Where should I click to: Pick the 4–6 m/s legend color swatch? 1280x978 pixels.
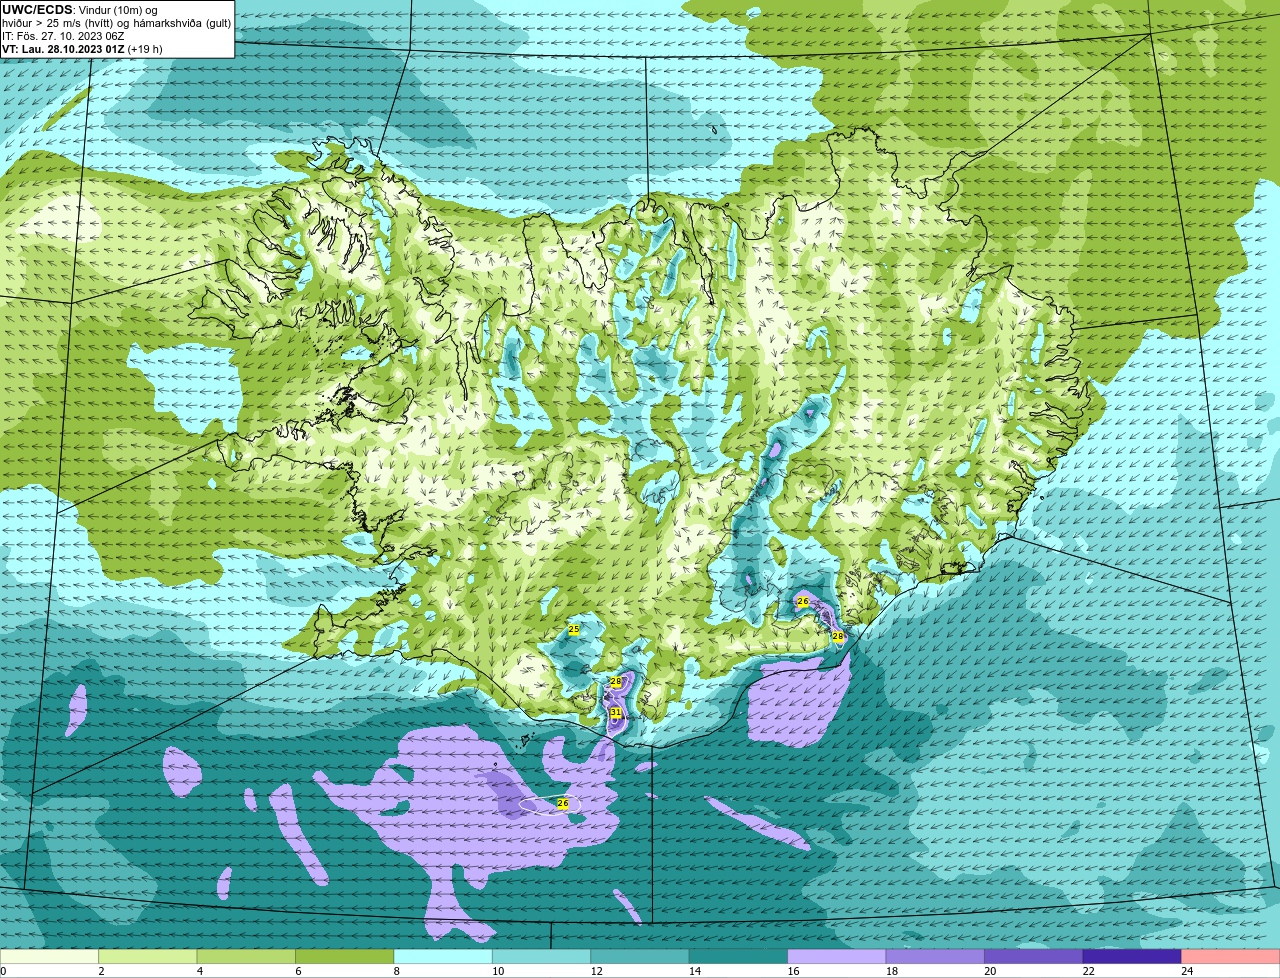click(x=246, y=956)
